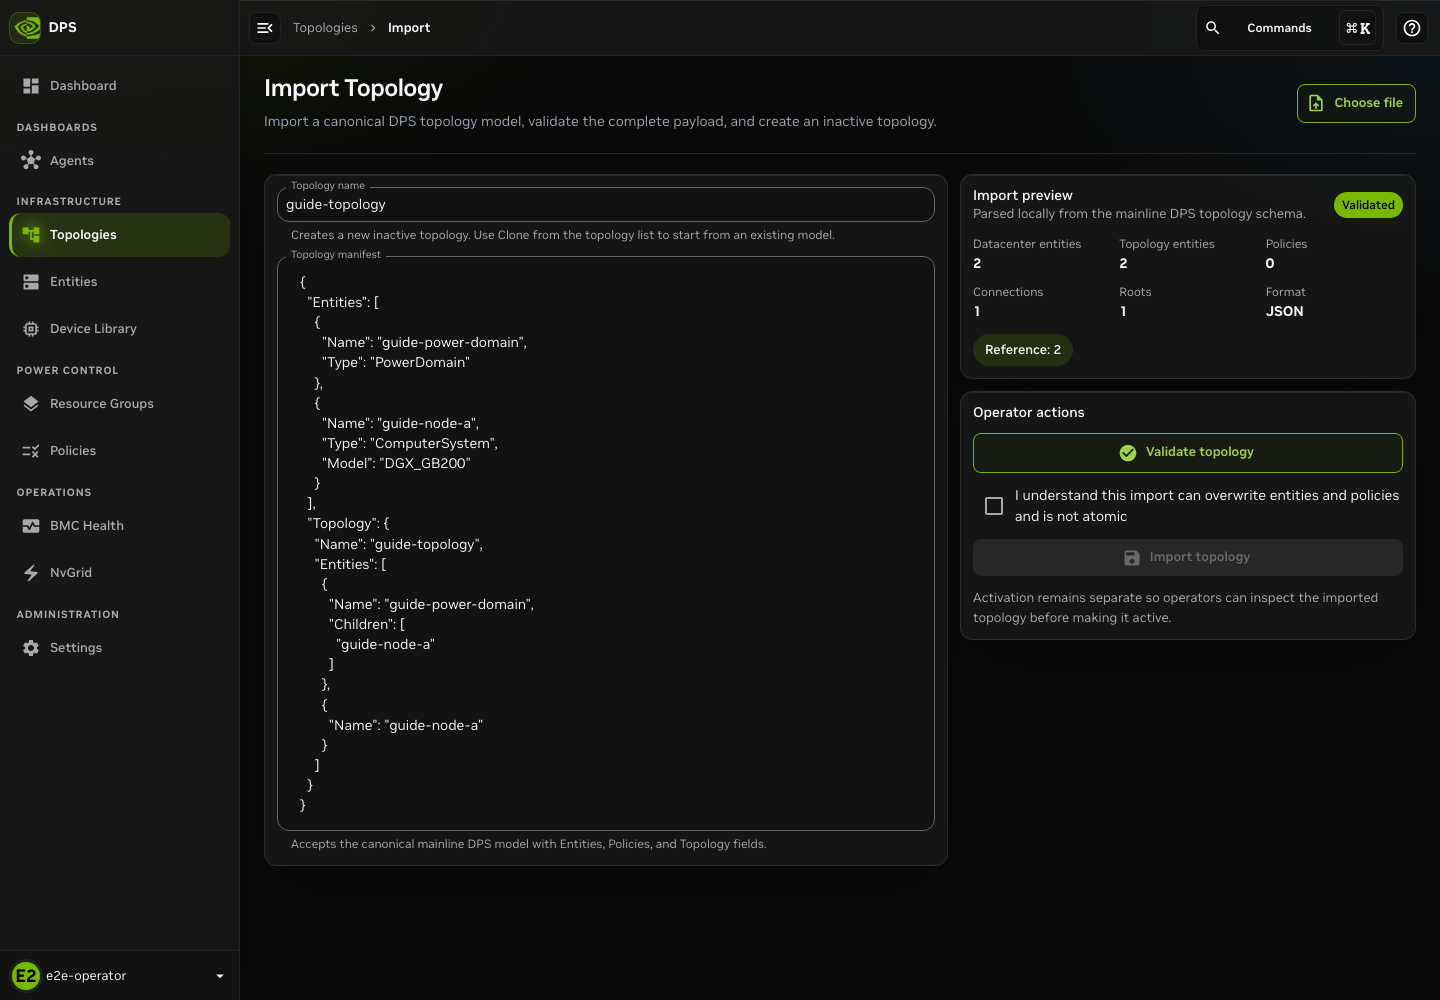The height and width of the screenshot is (1000, 1440).
Task: Click the disabled Import topology button
Action: (1187, 558)
